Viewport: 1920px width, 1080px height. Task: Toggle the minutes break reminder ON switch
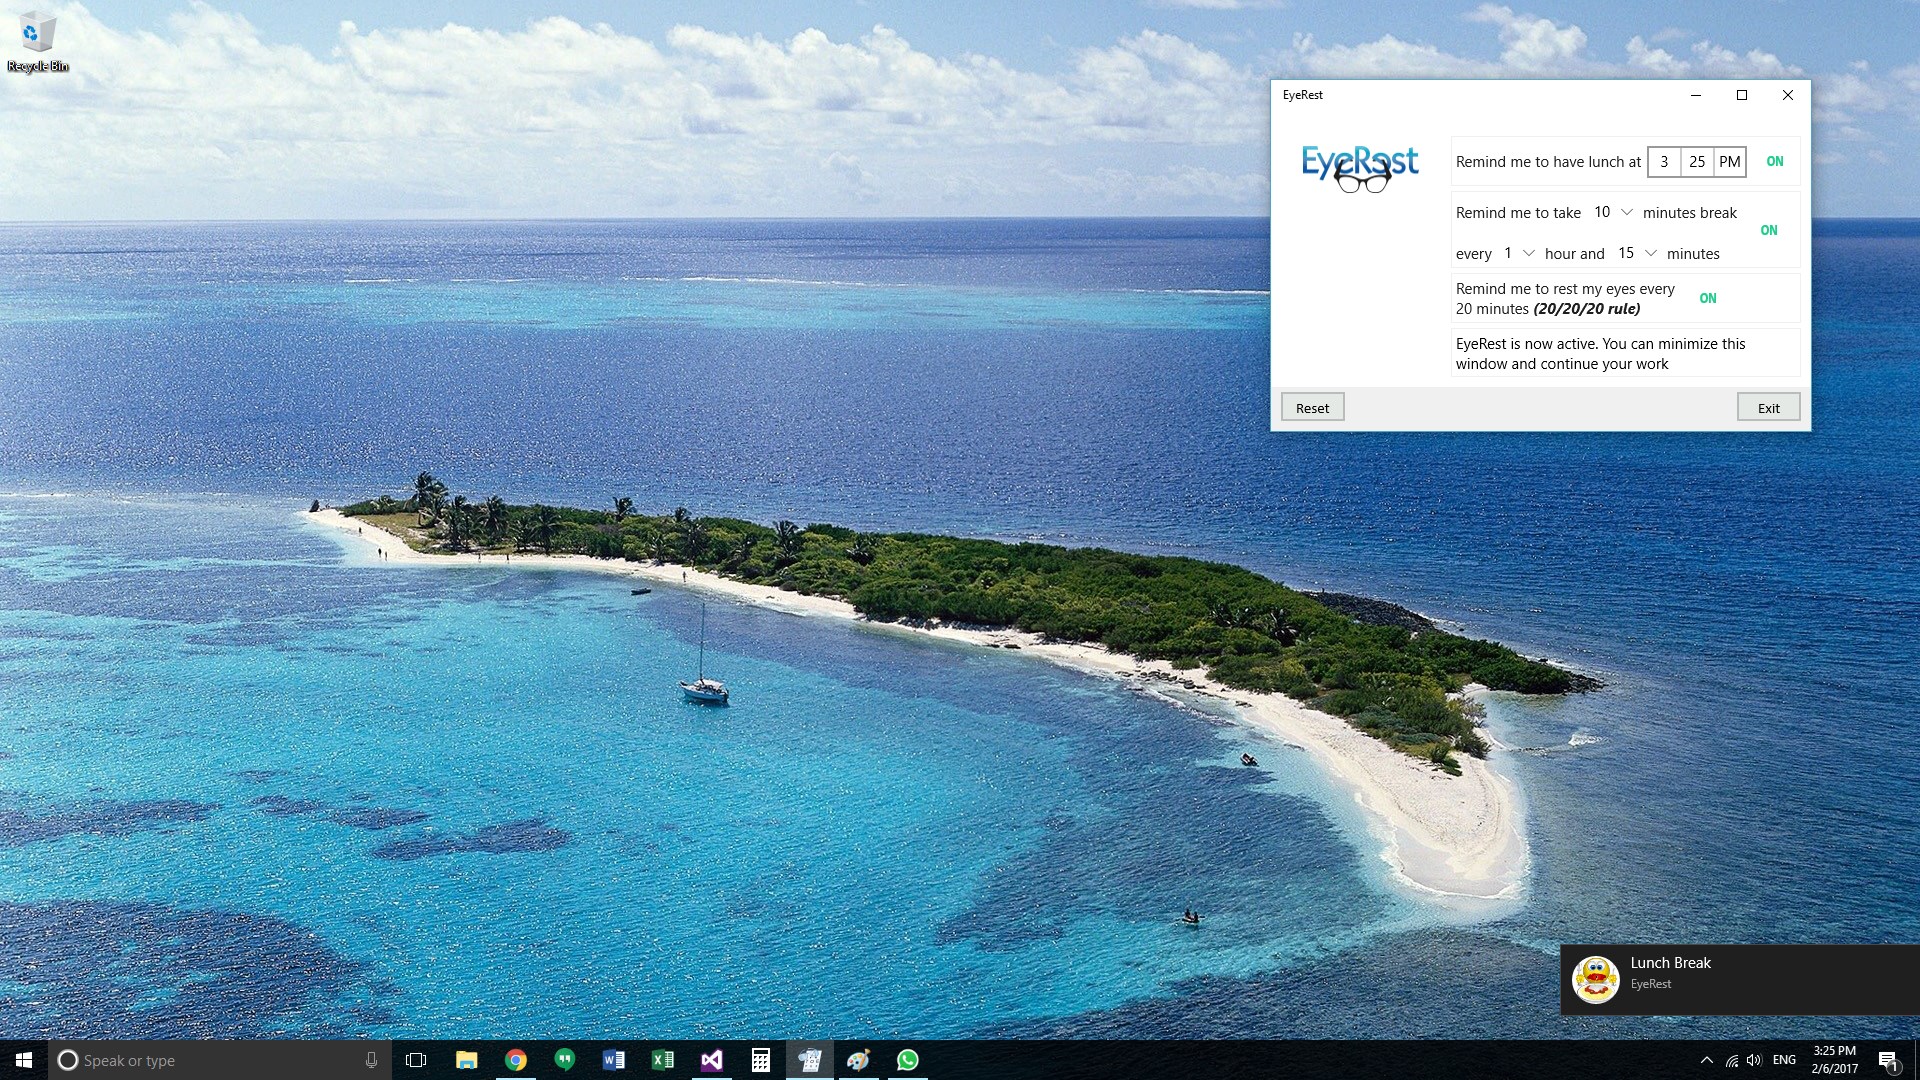coord(1768,230)
